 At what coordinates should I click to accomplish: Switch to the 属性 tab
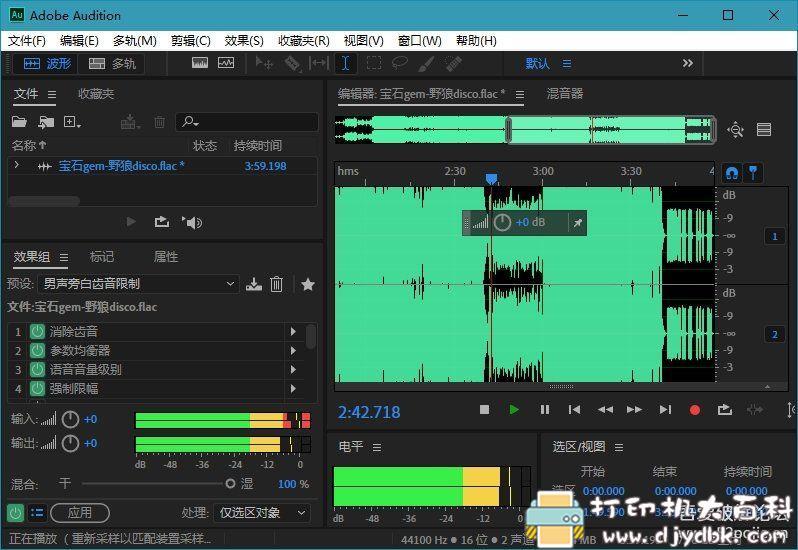click(x=166, y=257)
